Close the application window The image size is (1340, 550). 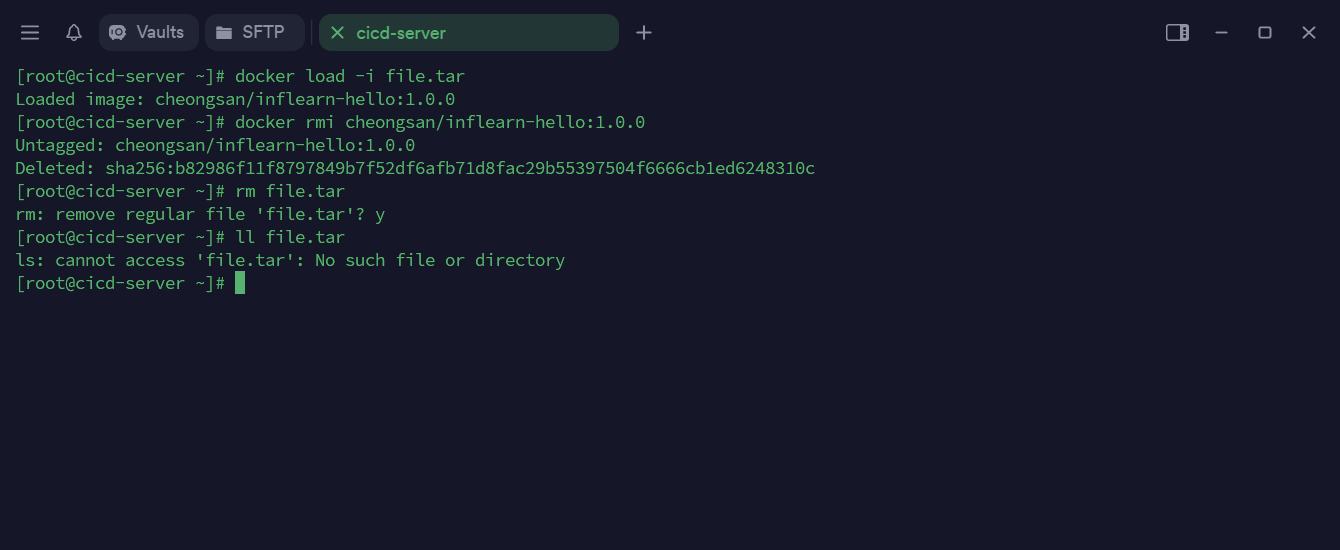[1309, 33]
